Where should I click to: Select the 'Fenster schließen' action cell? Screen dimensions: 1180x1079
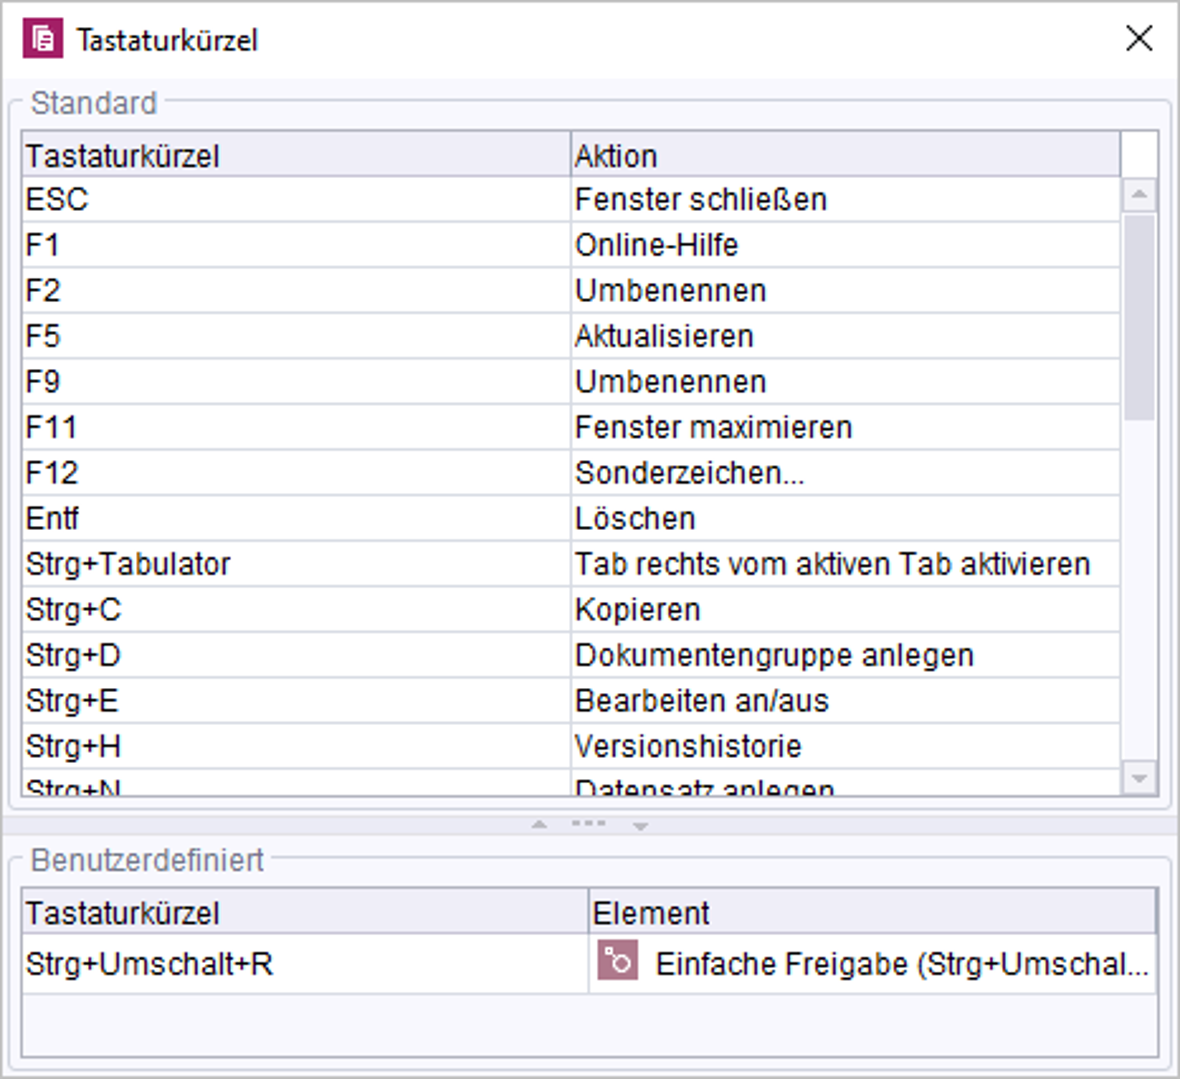(x=846, y=199)
